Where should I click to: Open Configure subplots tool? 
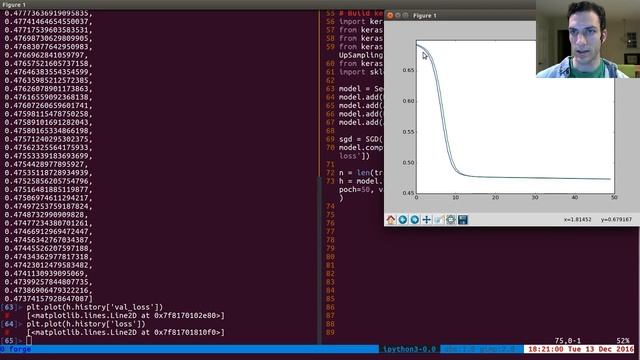451,220
